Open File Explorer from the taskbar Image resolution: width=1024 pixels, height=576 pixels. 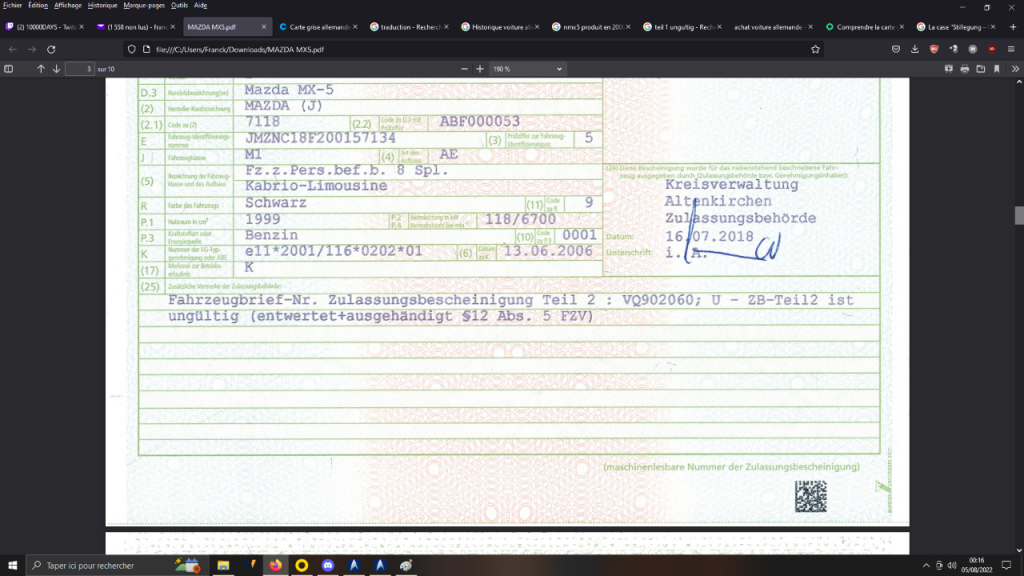click(x=223, y=566)
